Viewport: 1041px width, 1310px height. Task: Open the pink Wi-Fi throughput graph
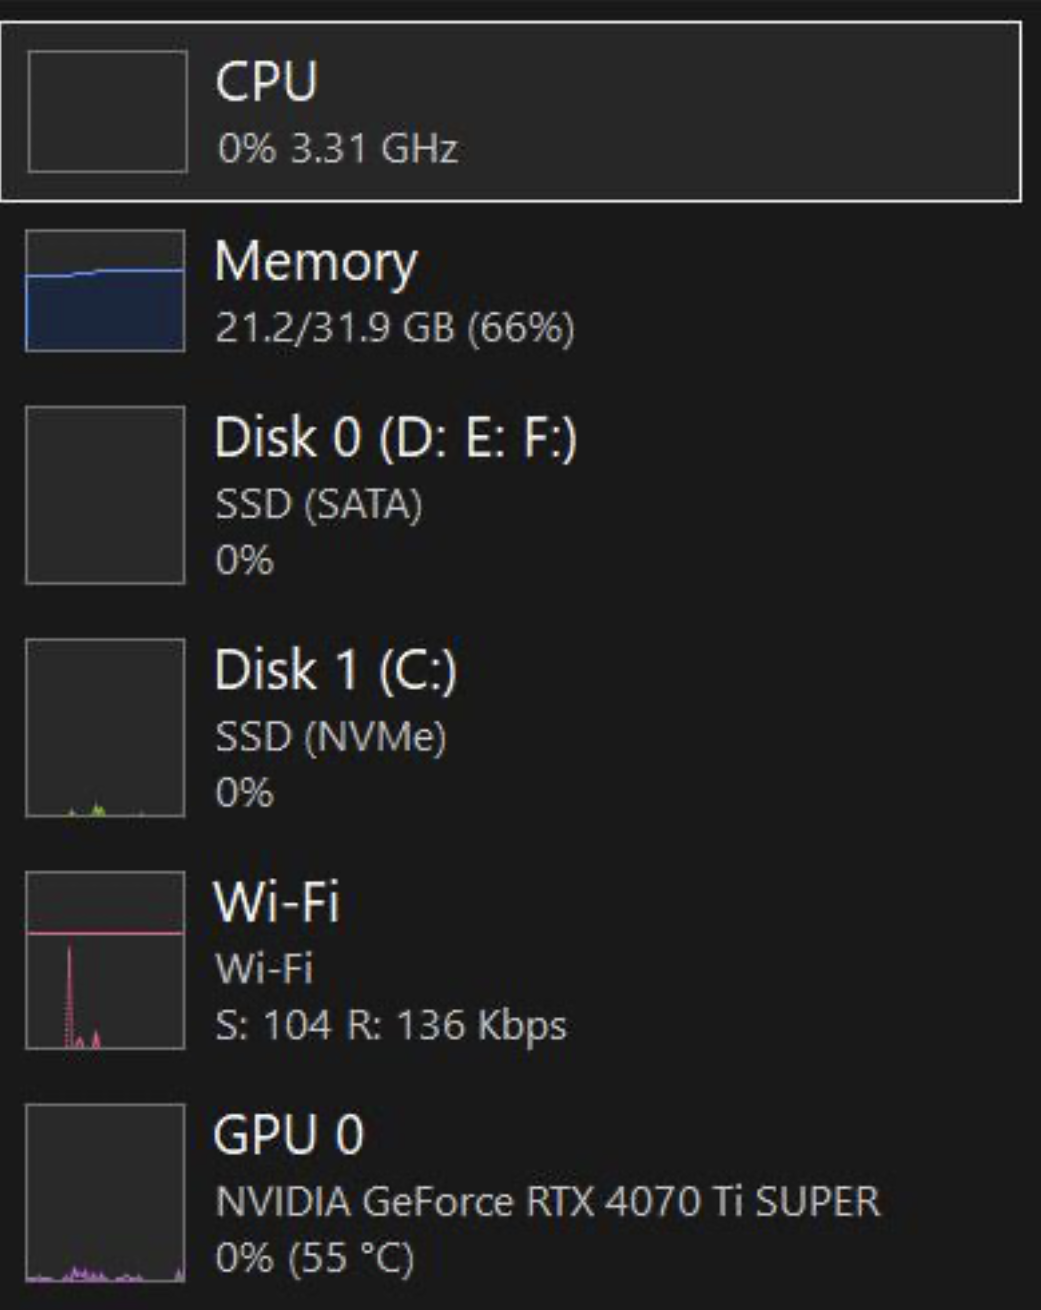(105, 960)
